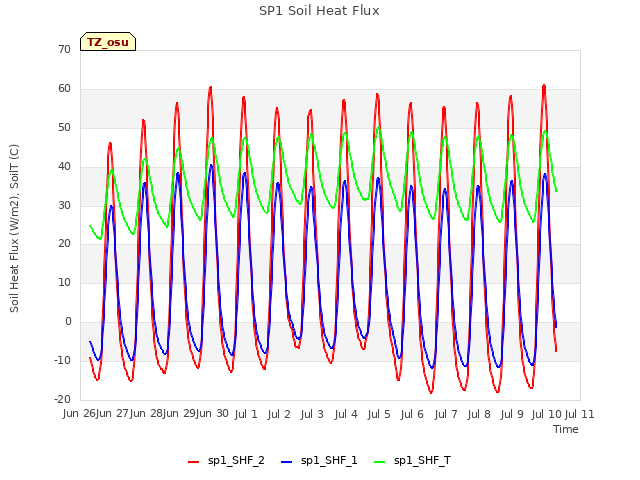The image size is (640, 480).
Task: Click the Jul 7 x-axis date label
Action: (446, 414)
